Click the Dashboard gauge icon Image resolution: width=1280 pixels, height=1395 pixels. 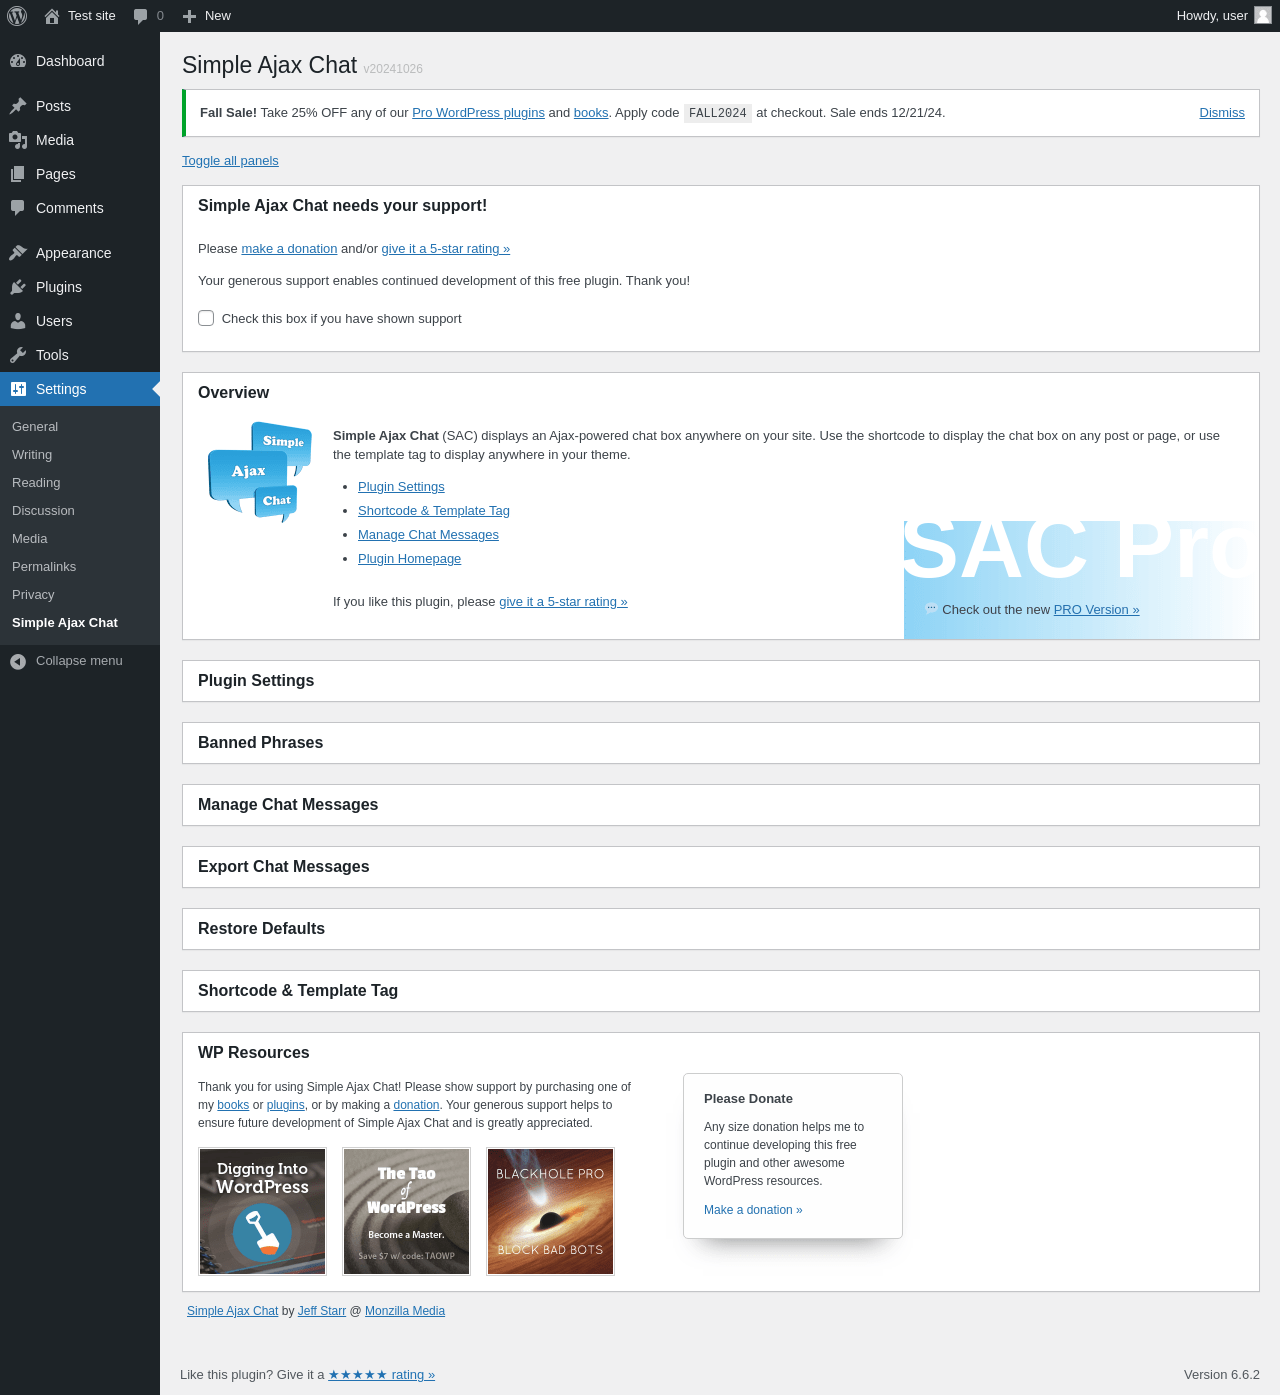pos(18,61)
